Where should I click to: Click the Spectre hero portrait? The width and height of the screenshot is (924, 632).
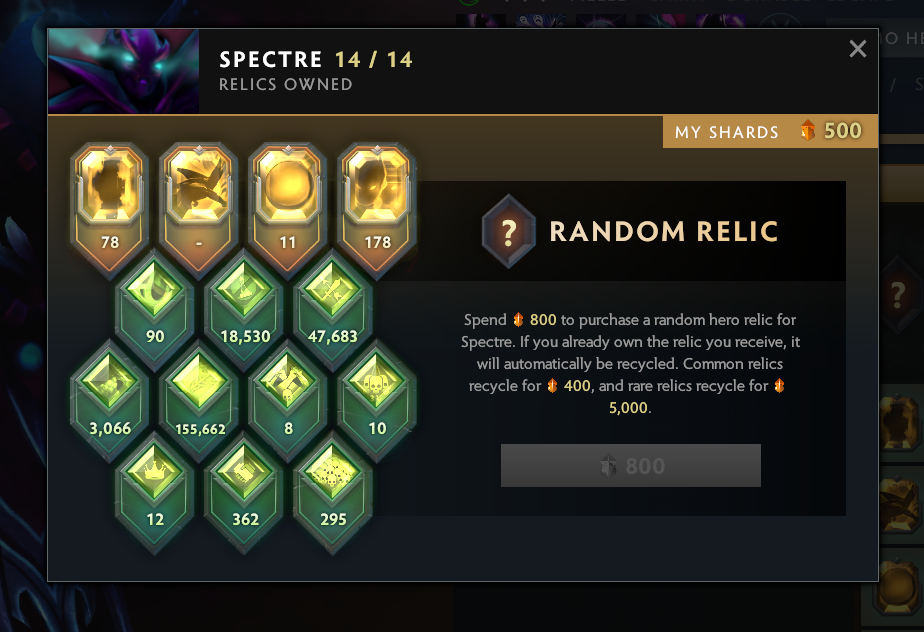(124, 71)
